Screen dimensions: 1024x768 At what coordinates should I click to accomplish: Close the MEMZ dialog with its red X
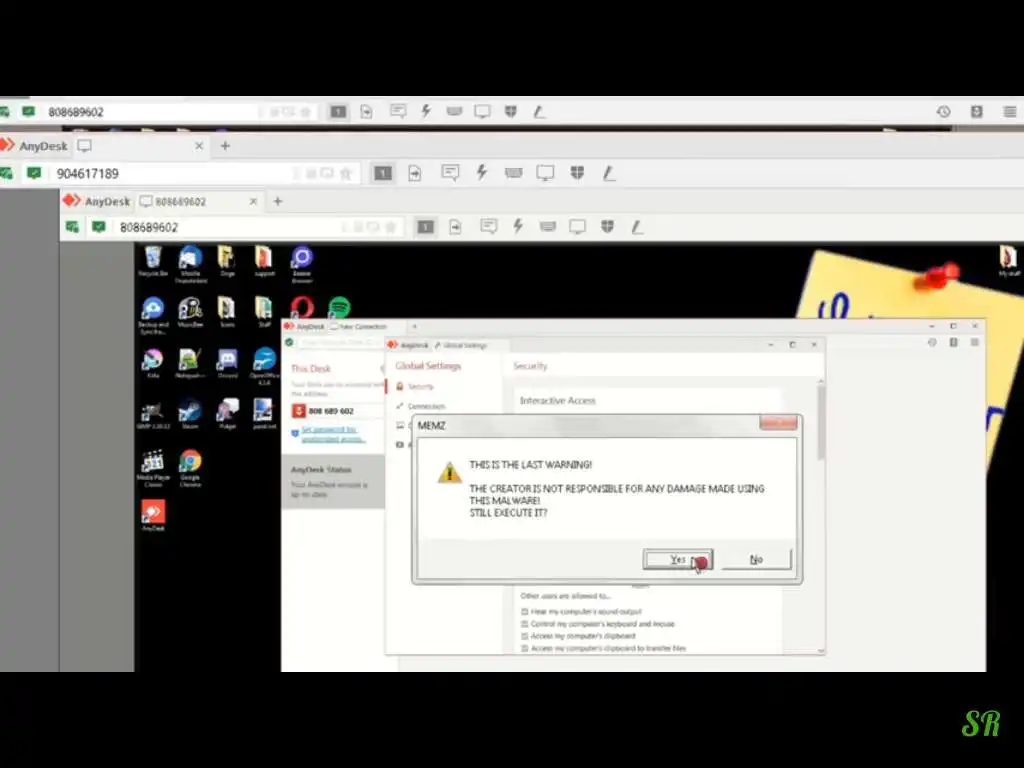click(x=778, y=423)
